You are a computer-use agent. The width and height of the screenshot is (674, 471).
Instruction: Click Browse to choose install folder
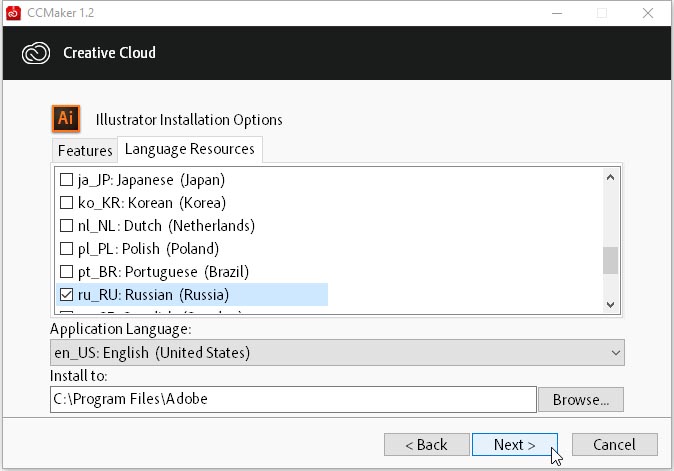(581, 400)
